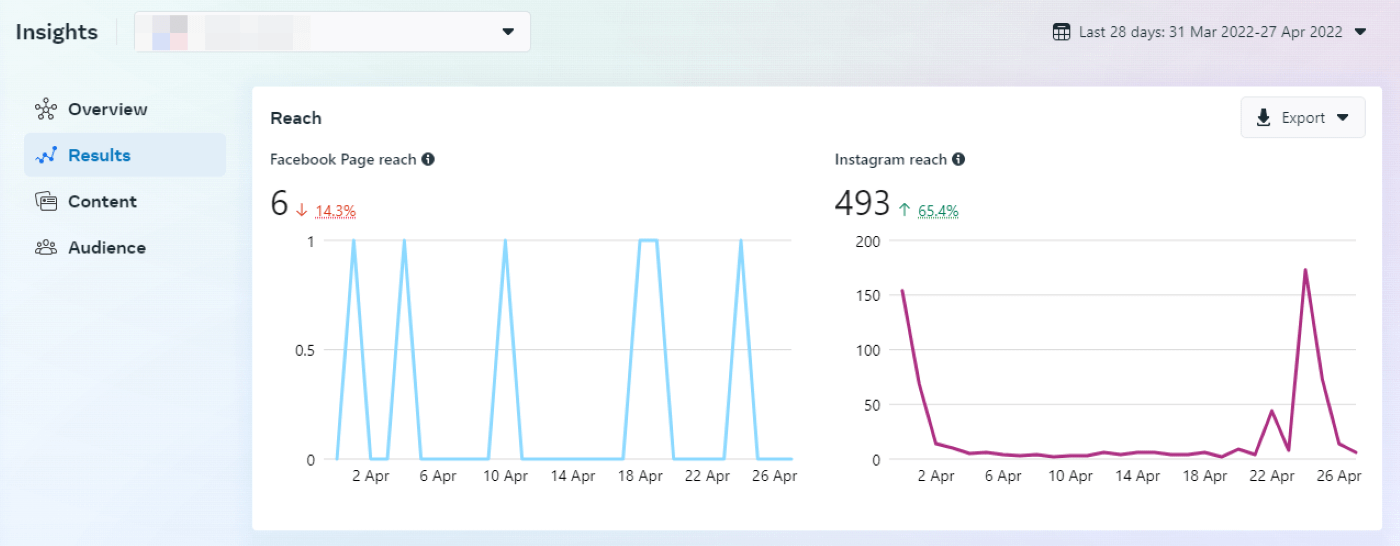Click the caret arrow after 27 Apr 2022

tap(1359, 32)
